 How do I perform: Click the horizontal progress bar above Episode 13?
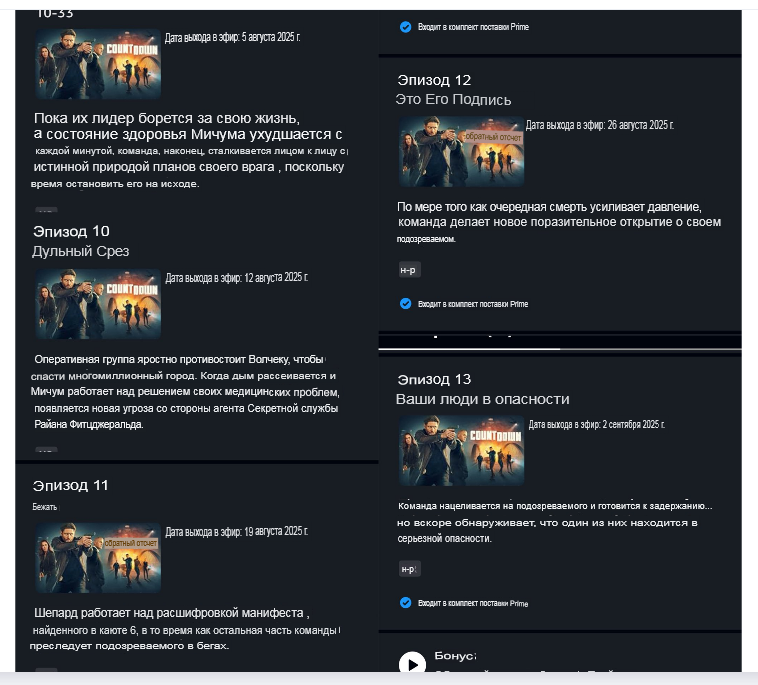560,349
